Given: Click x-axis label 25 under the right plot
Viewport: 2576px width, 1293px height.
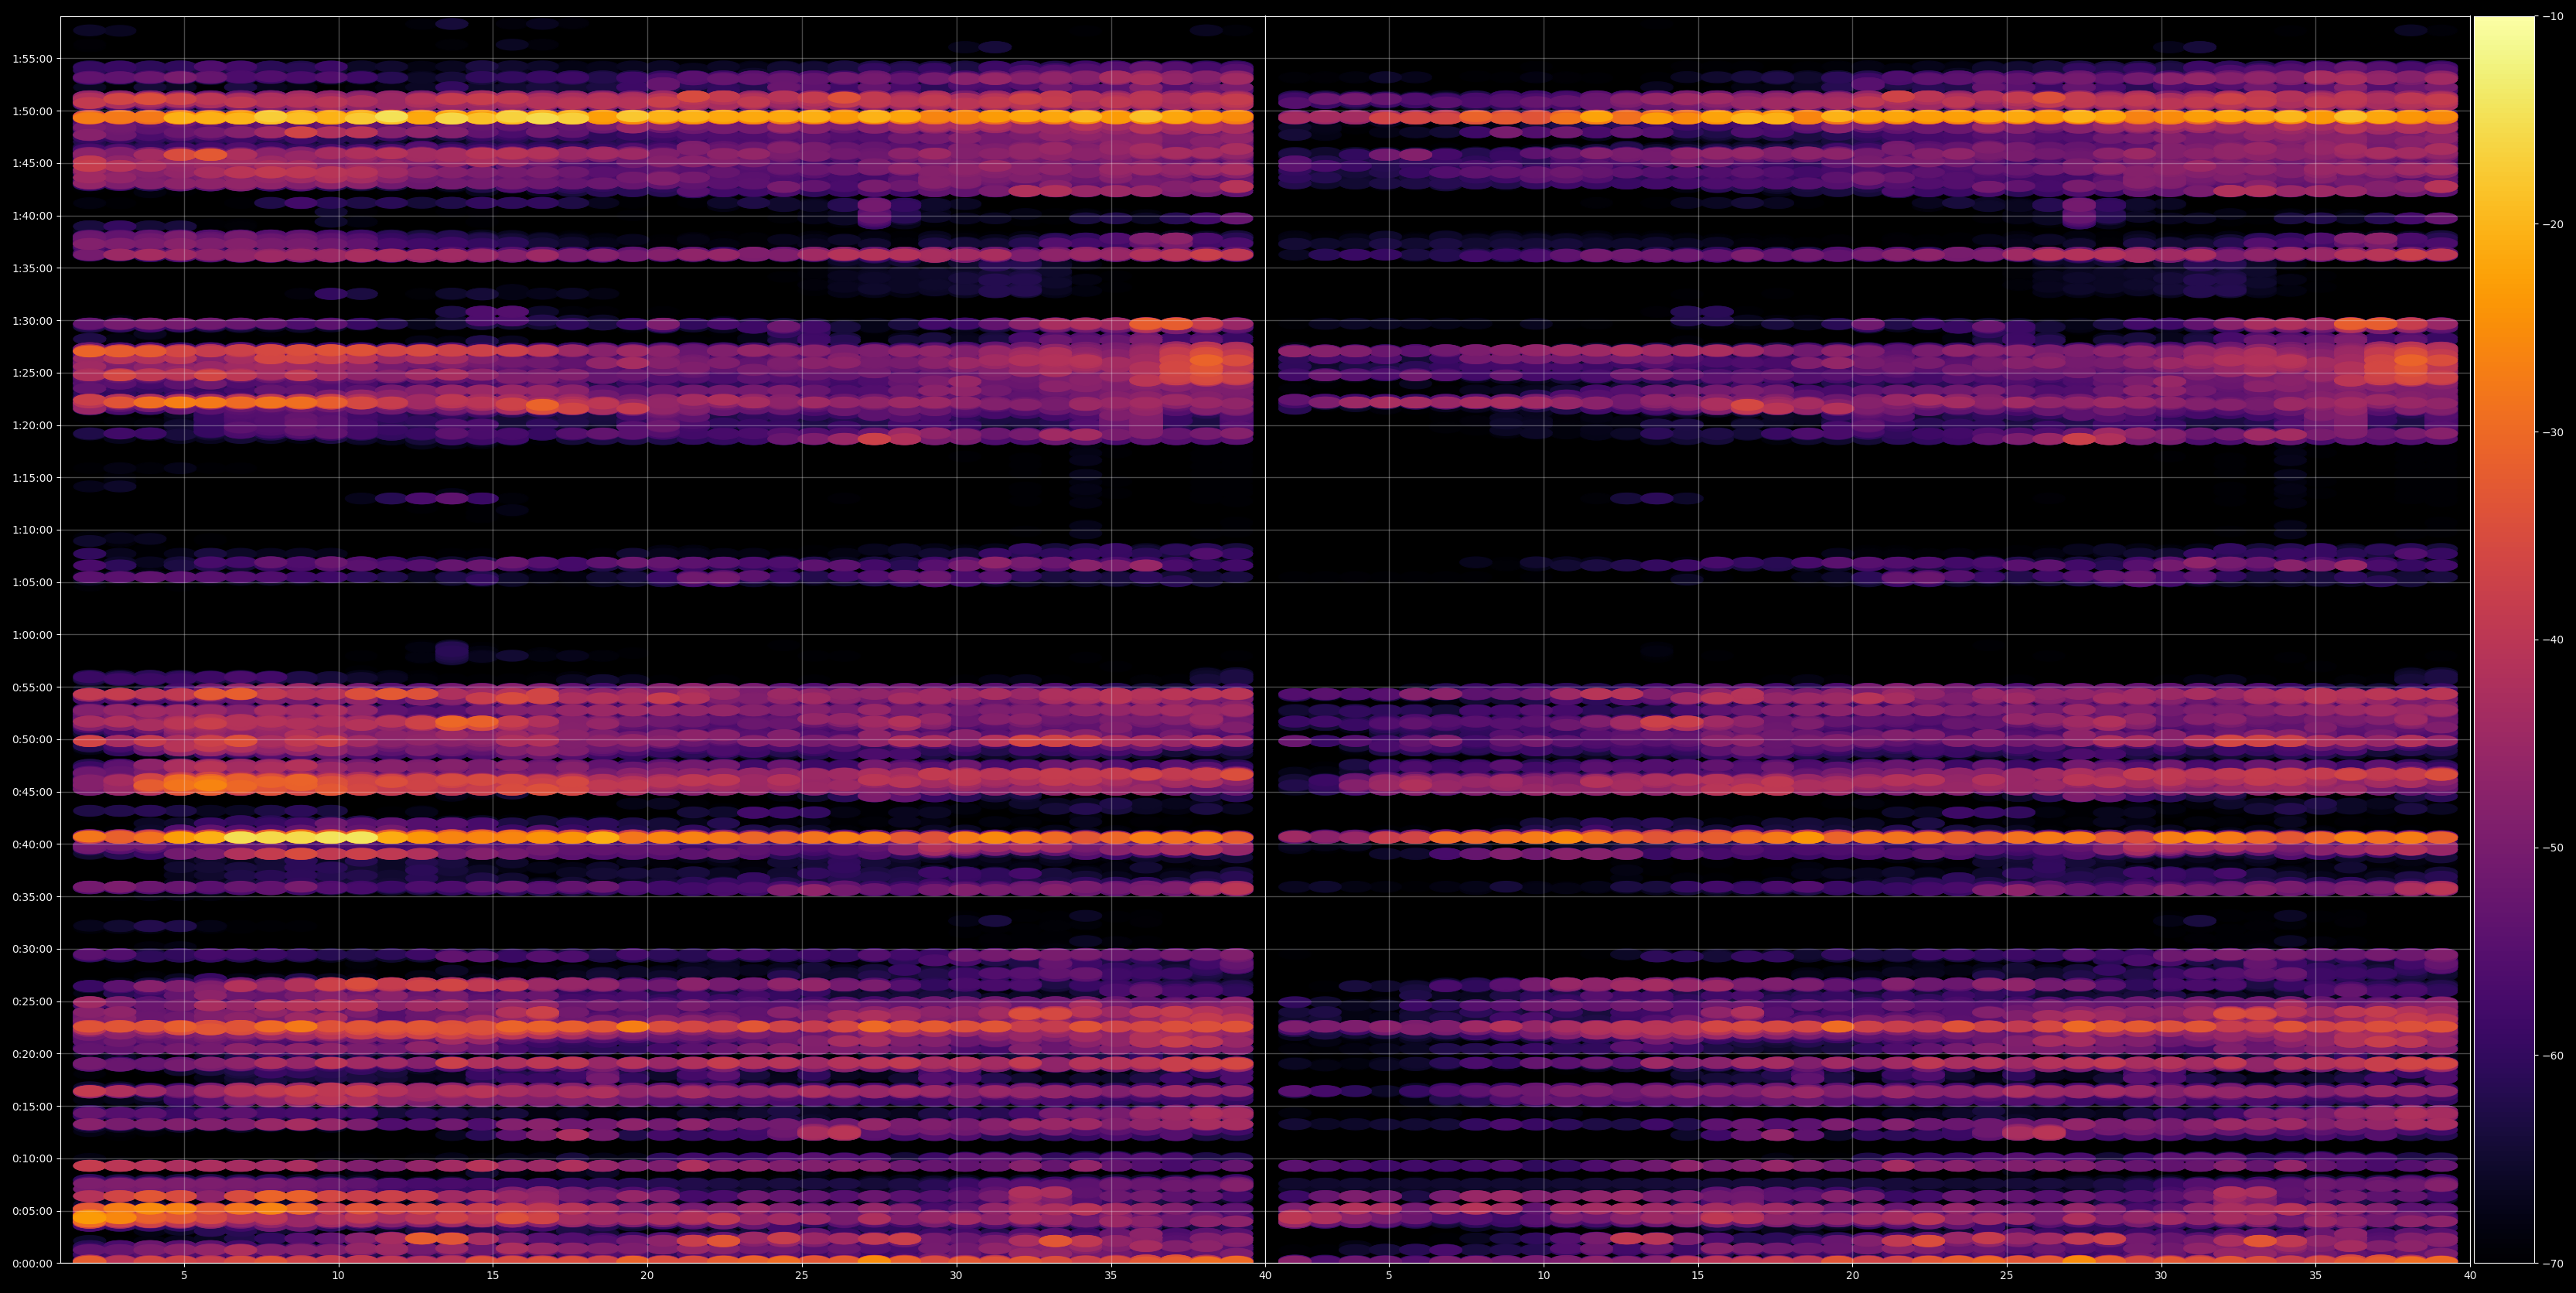Looking at the screenshot, I should click(2007, 1276).
